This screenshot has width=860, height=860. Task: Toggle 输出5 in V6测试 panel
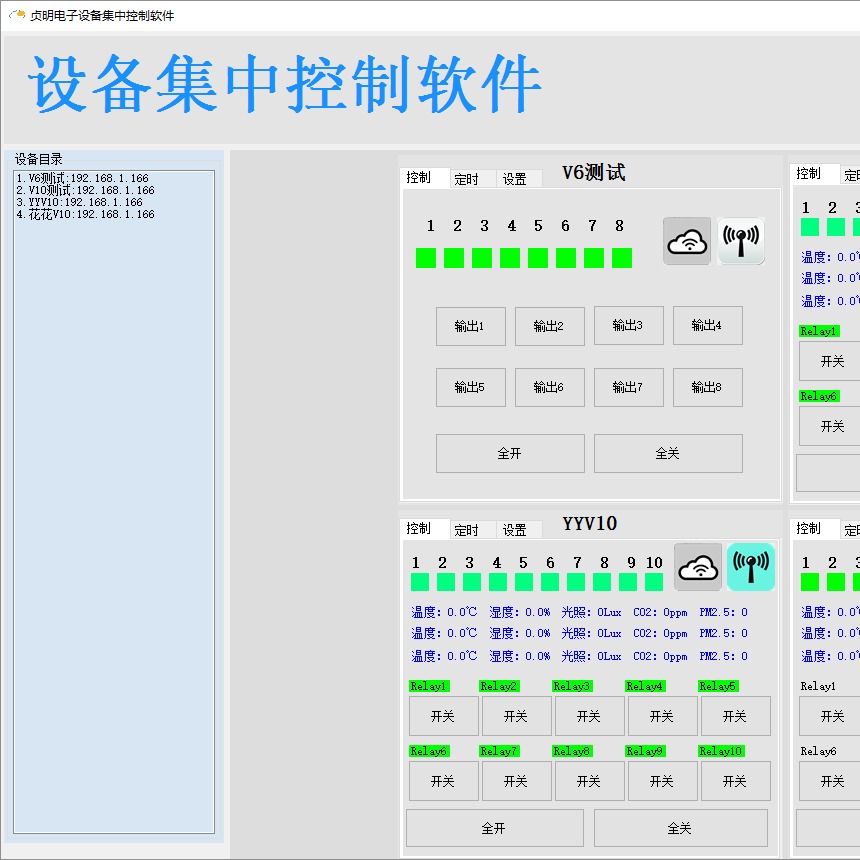[471, 387]
